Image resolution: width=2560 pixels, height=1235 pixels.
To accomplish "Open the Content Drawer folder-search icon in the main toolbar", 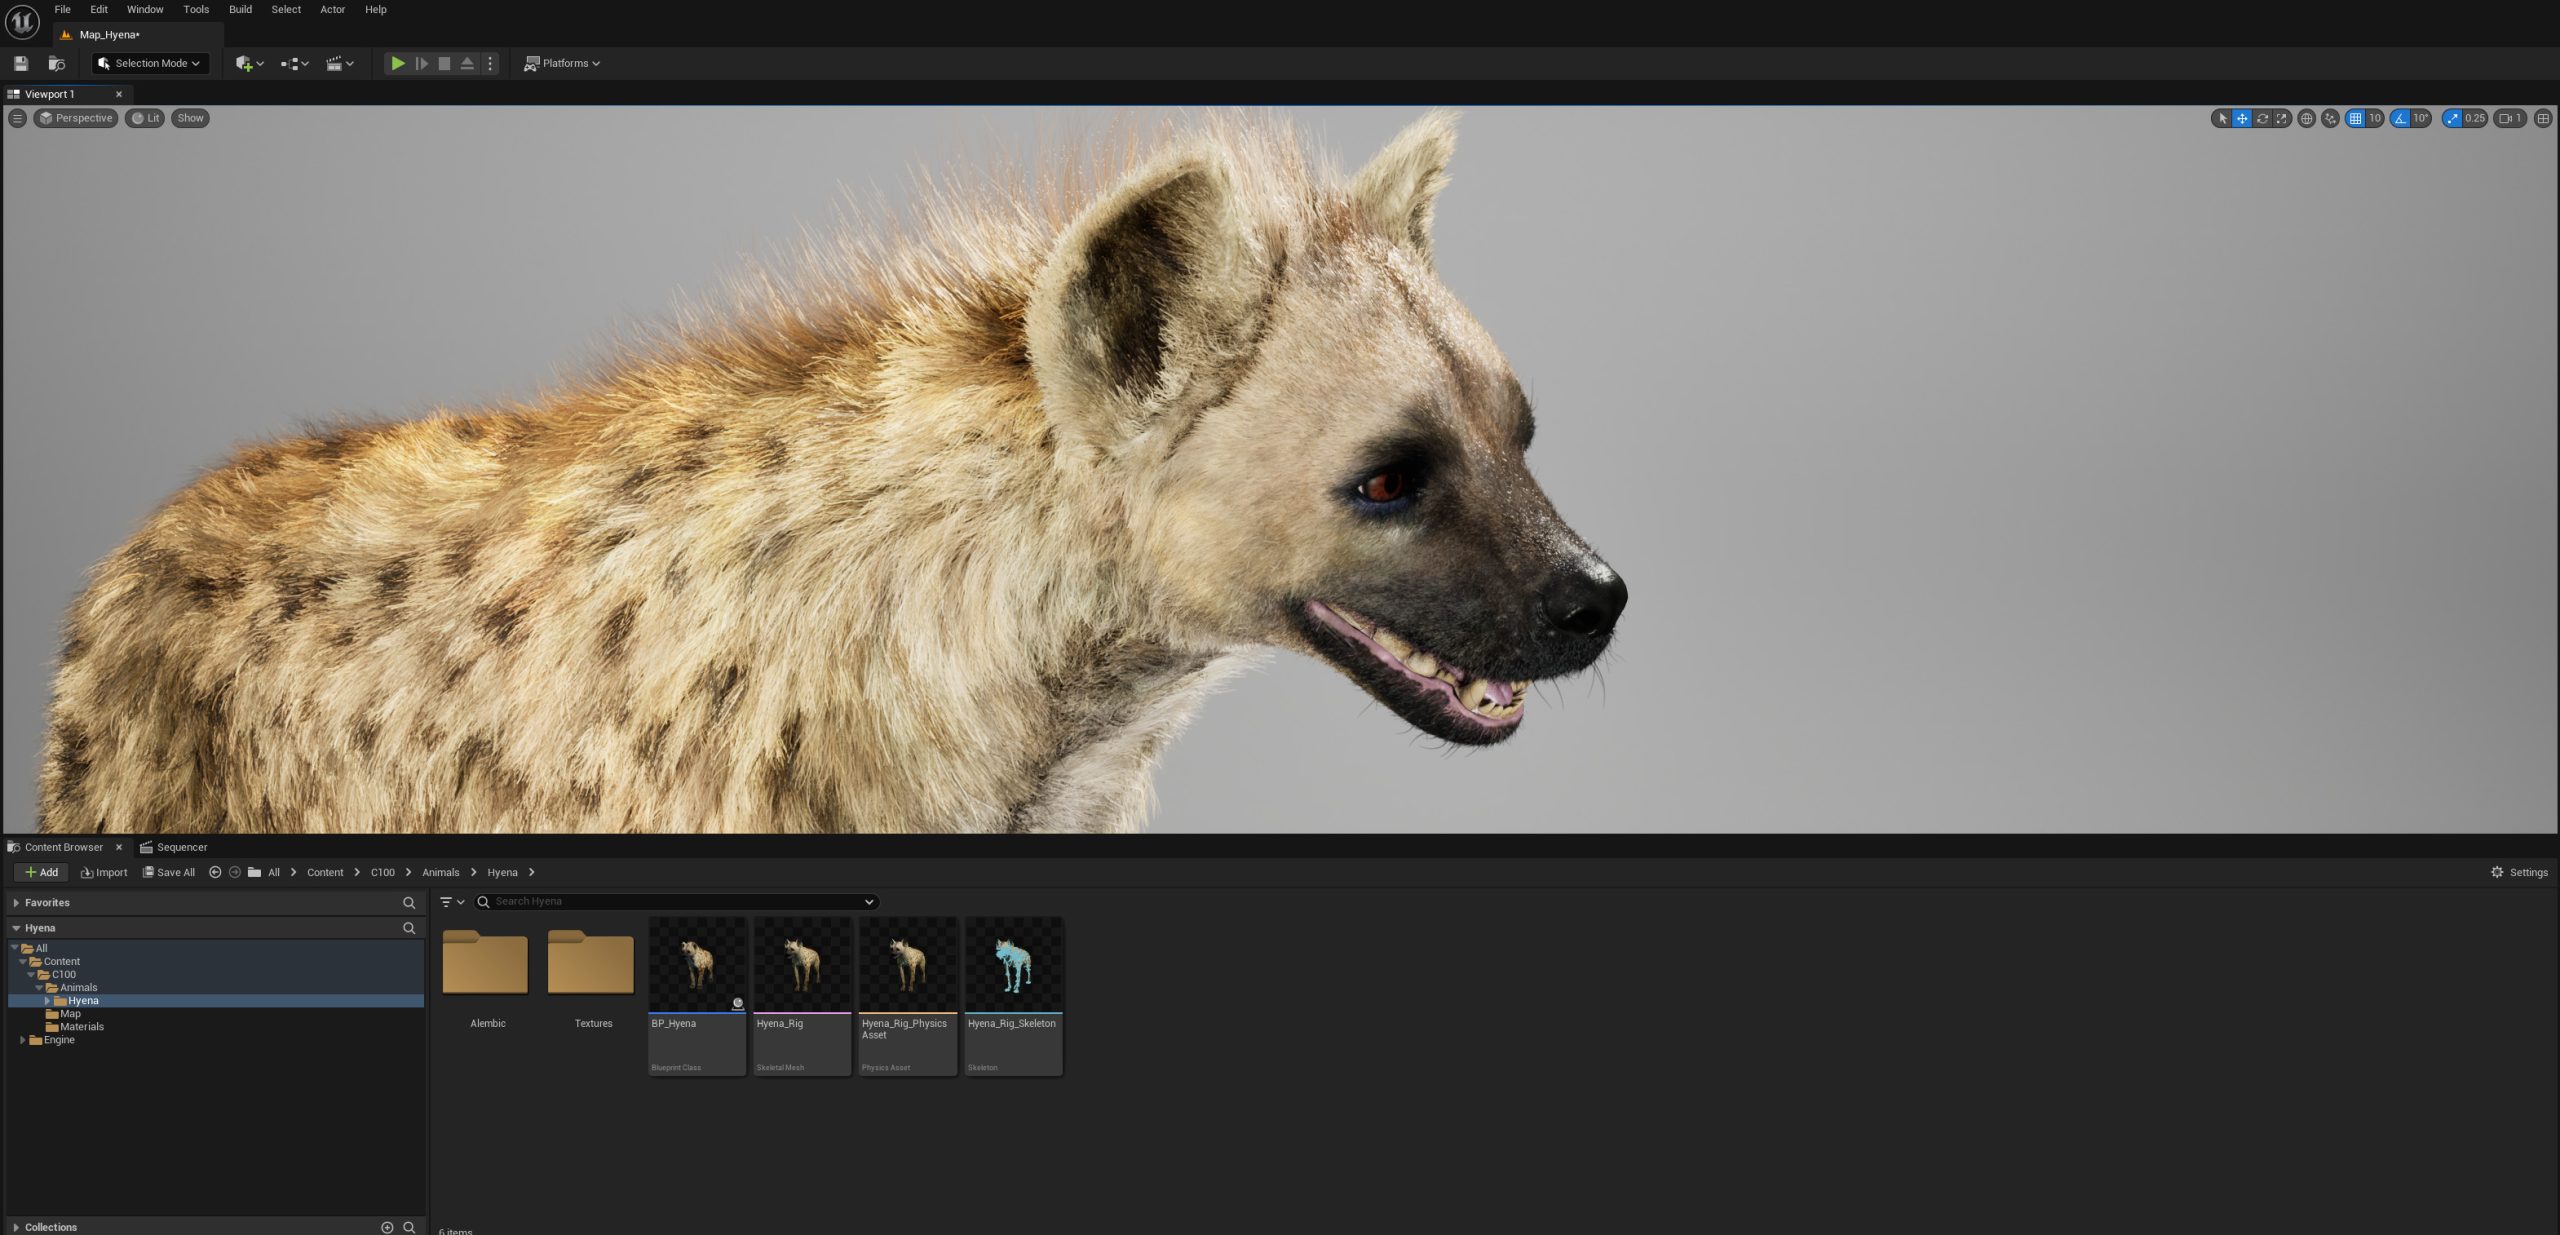I will coord(57,63).
